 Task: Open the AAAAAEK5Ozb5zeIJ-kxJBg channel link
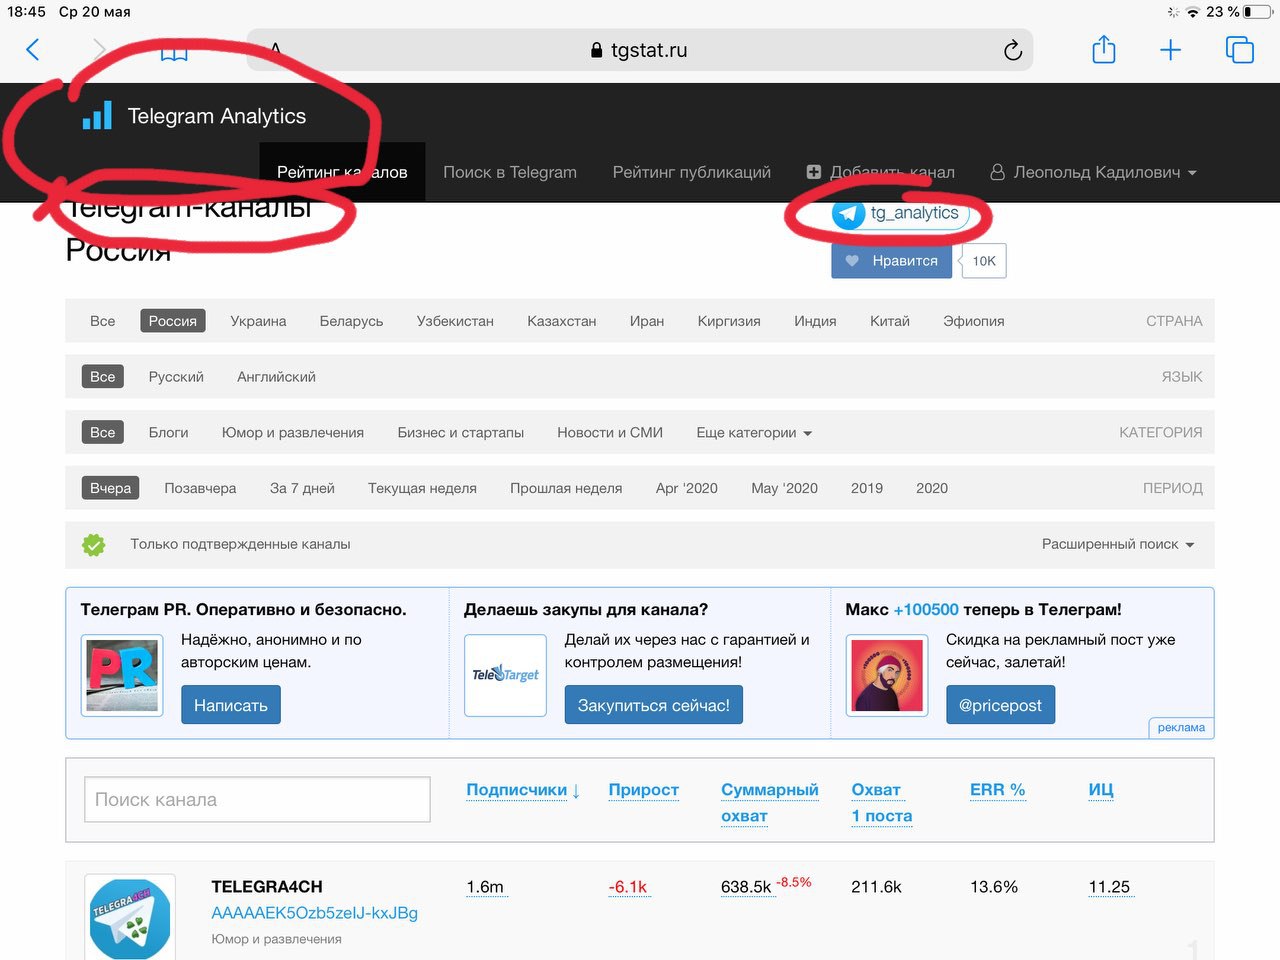click(x=315, y=913)
